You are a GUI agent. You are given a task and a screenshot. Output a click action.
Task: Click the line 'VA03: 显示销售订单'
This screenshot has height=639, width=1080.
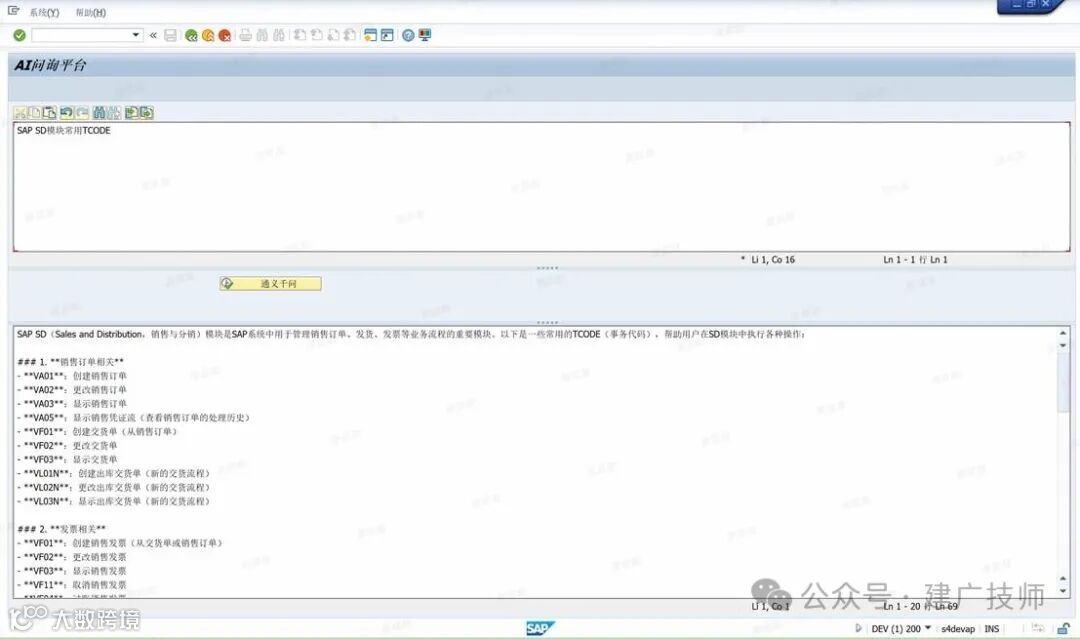click(x=72, y=404)
